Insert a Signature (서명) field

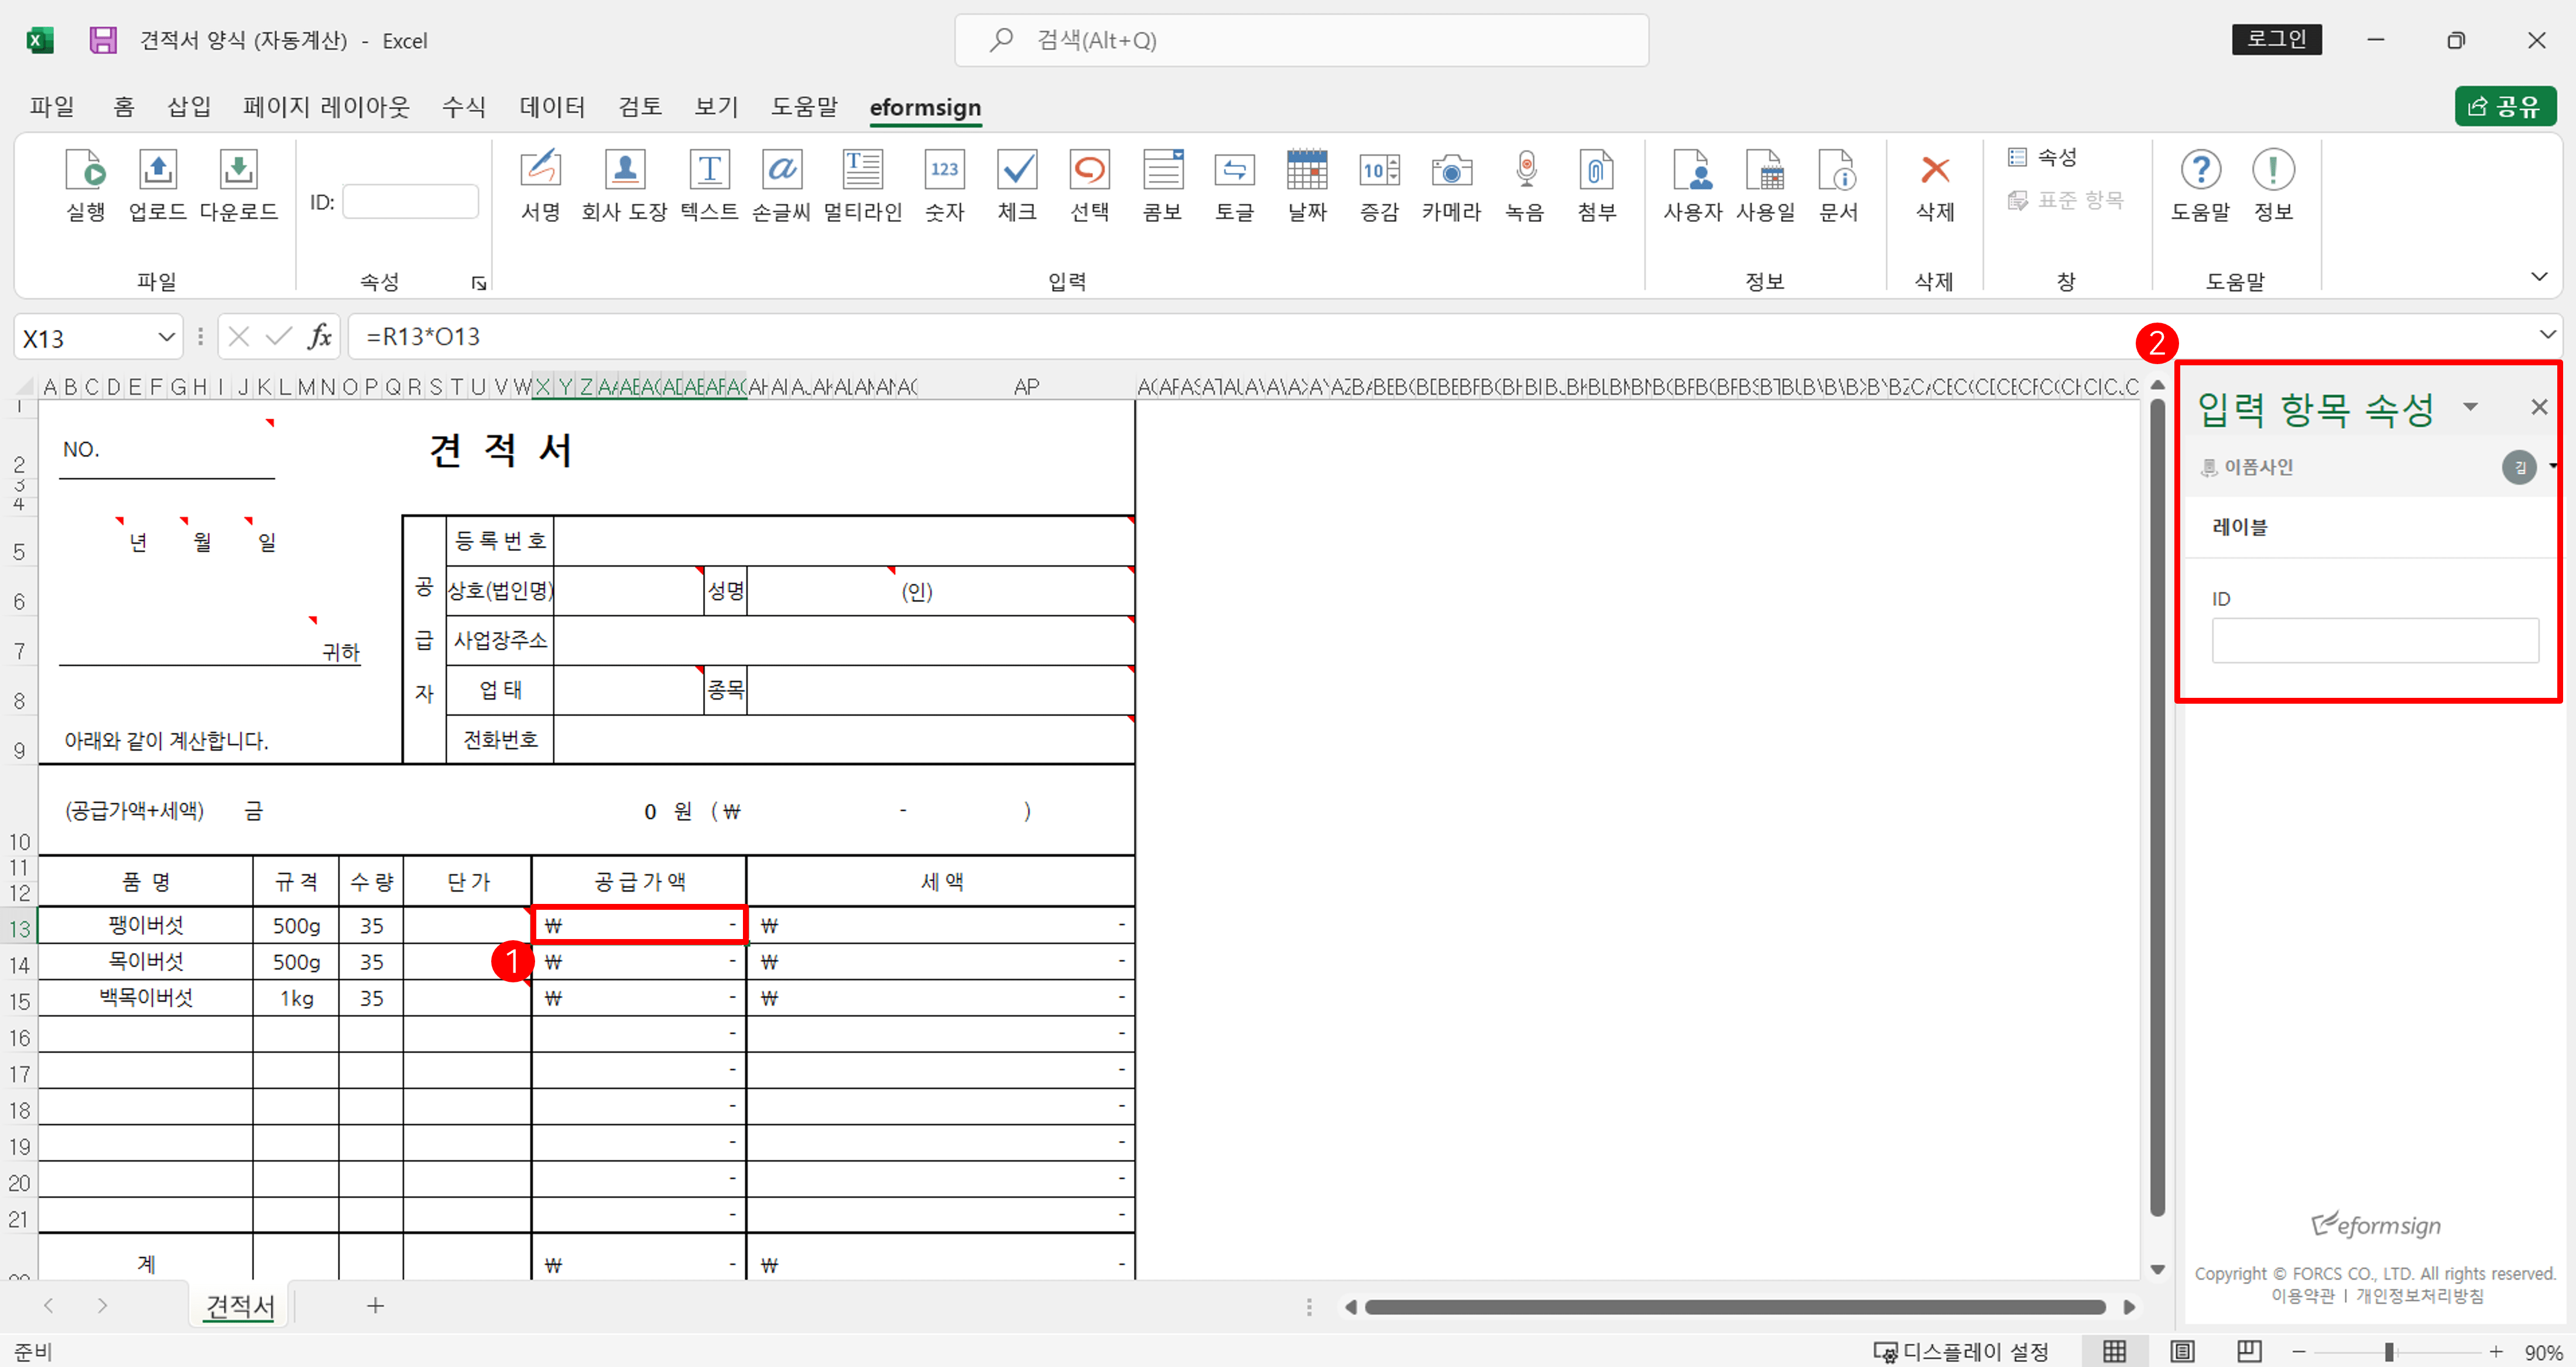[541, 185]
